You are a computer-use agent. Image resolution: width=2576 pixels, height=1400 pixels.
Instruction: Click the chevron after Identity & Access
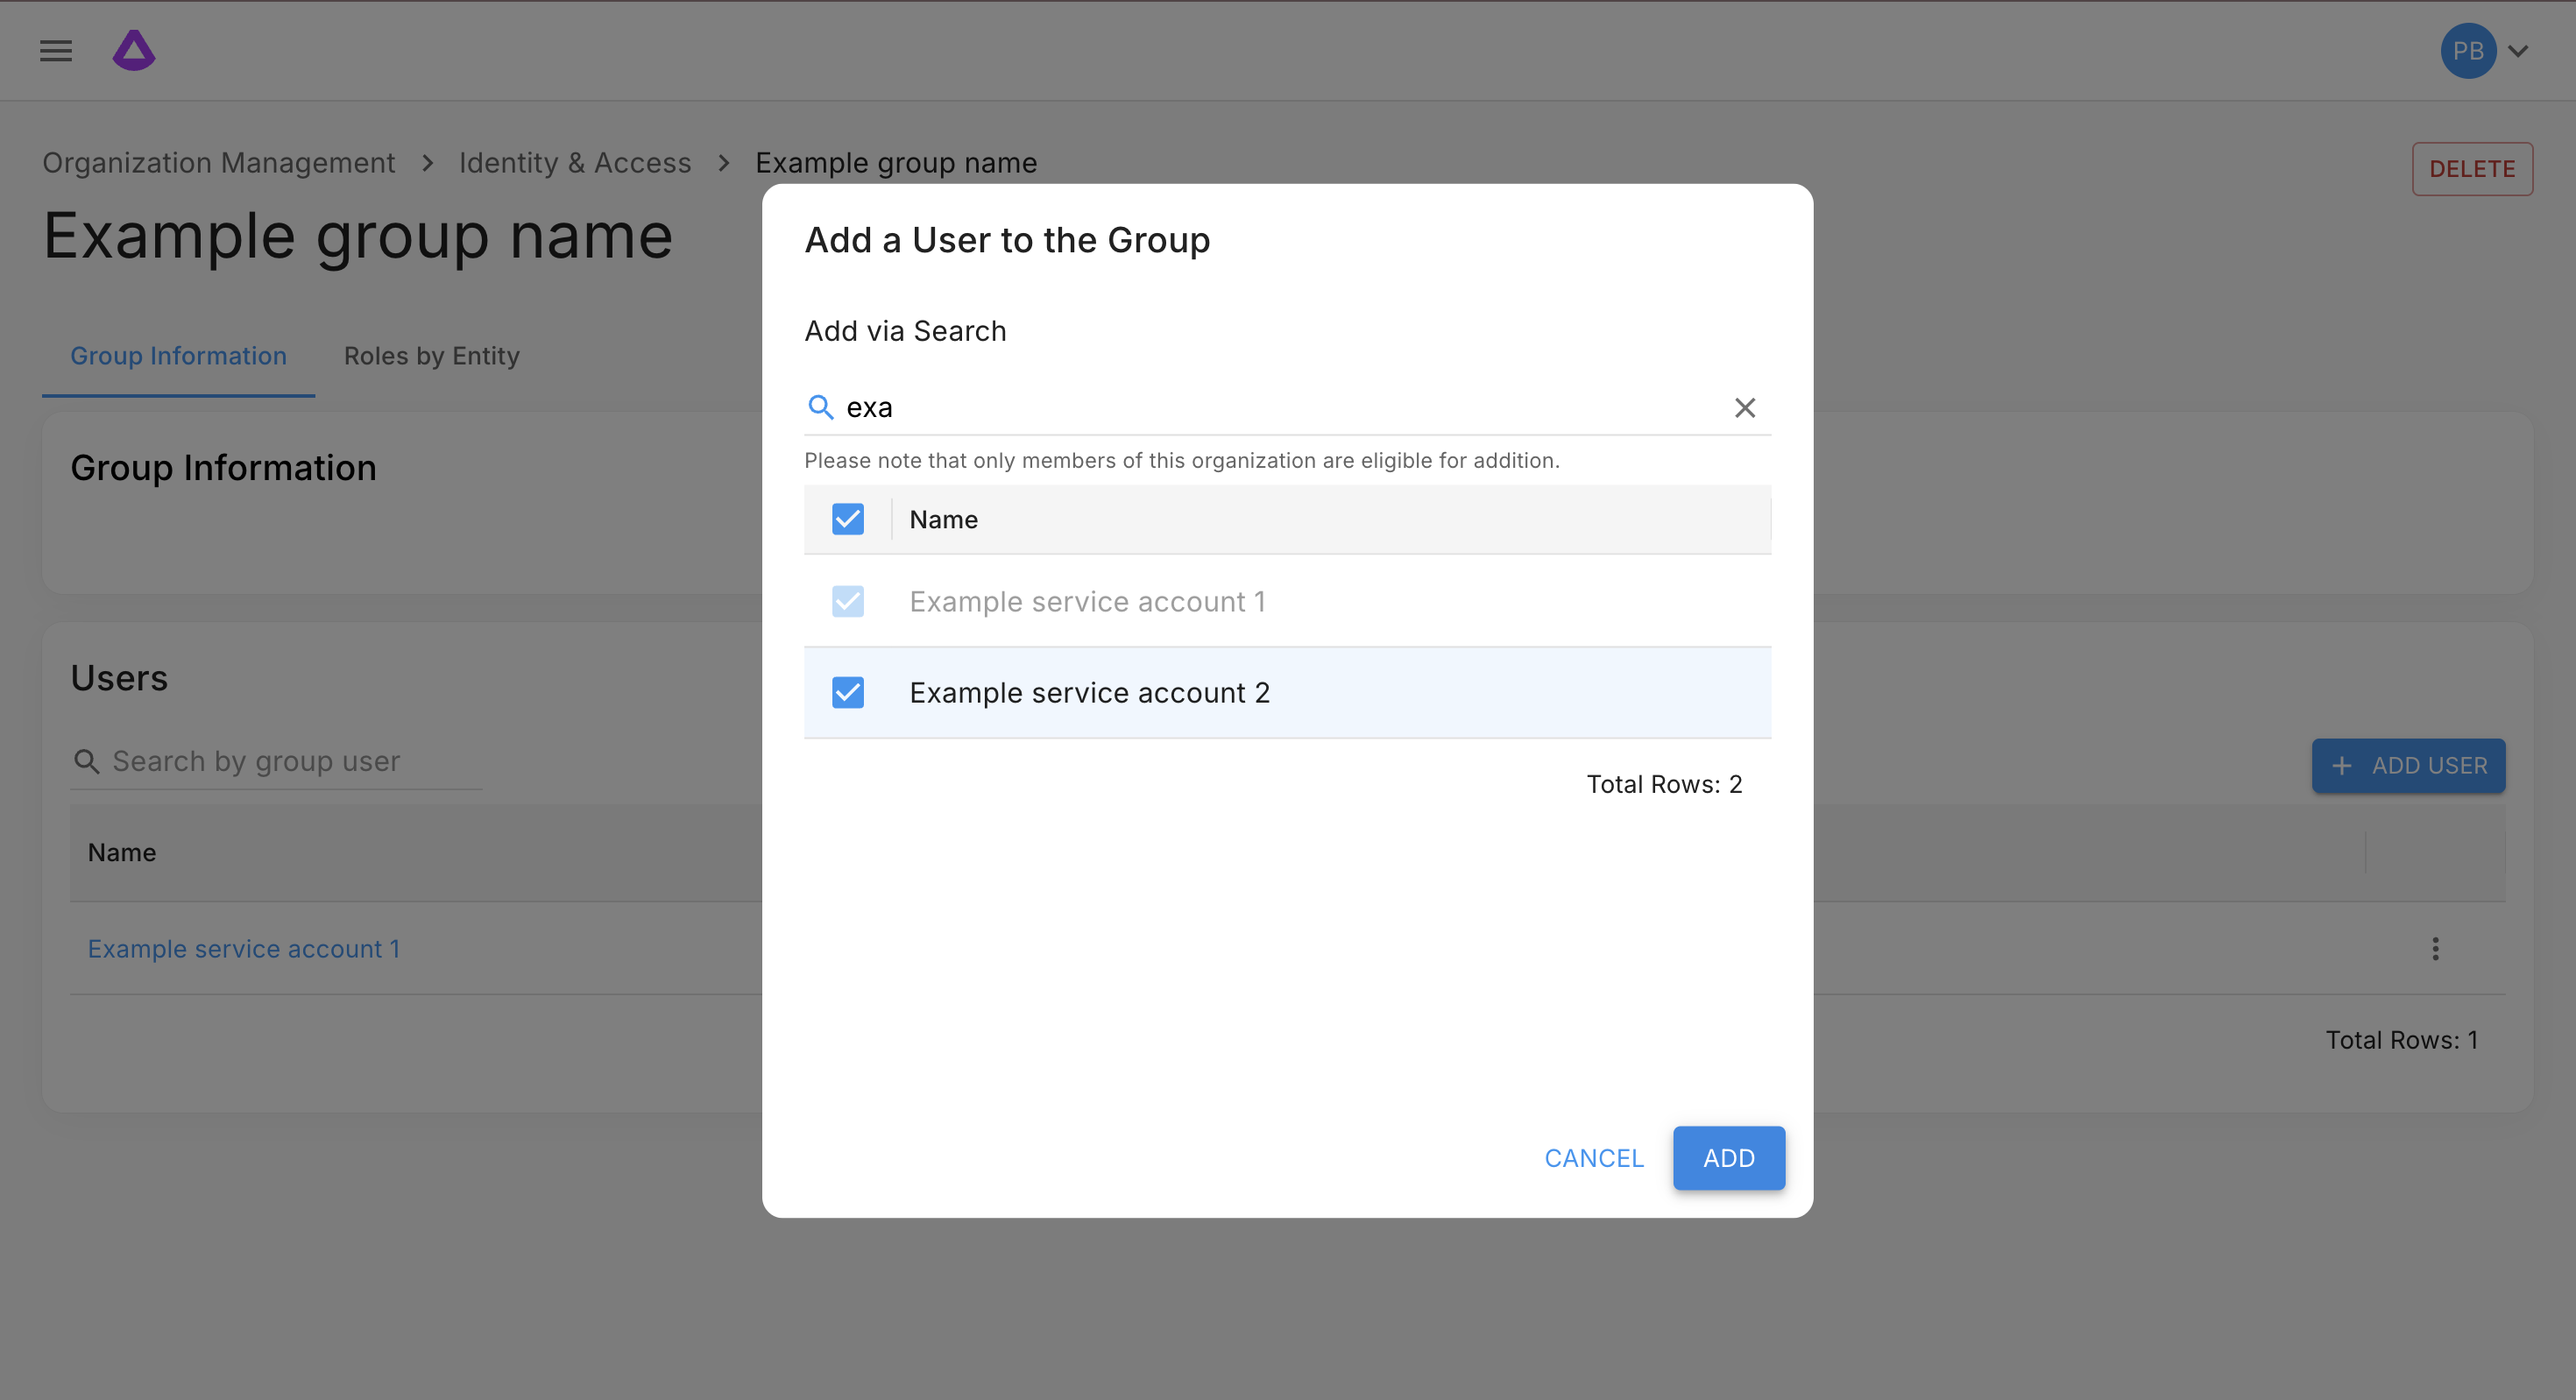point(724,163)
